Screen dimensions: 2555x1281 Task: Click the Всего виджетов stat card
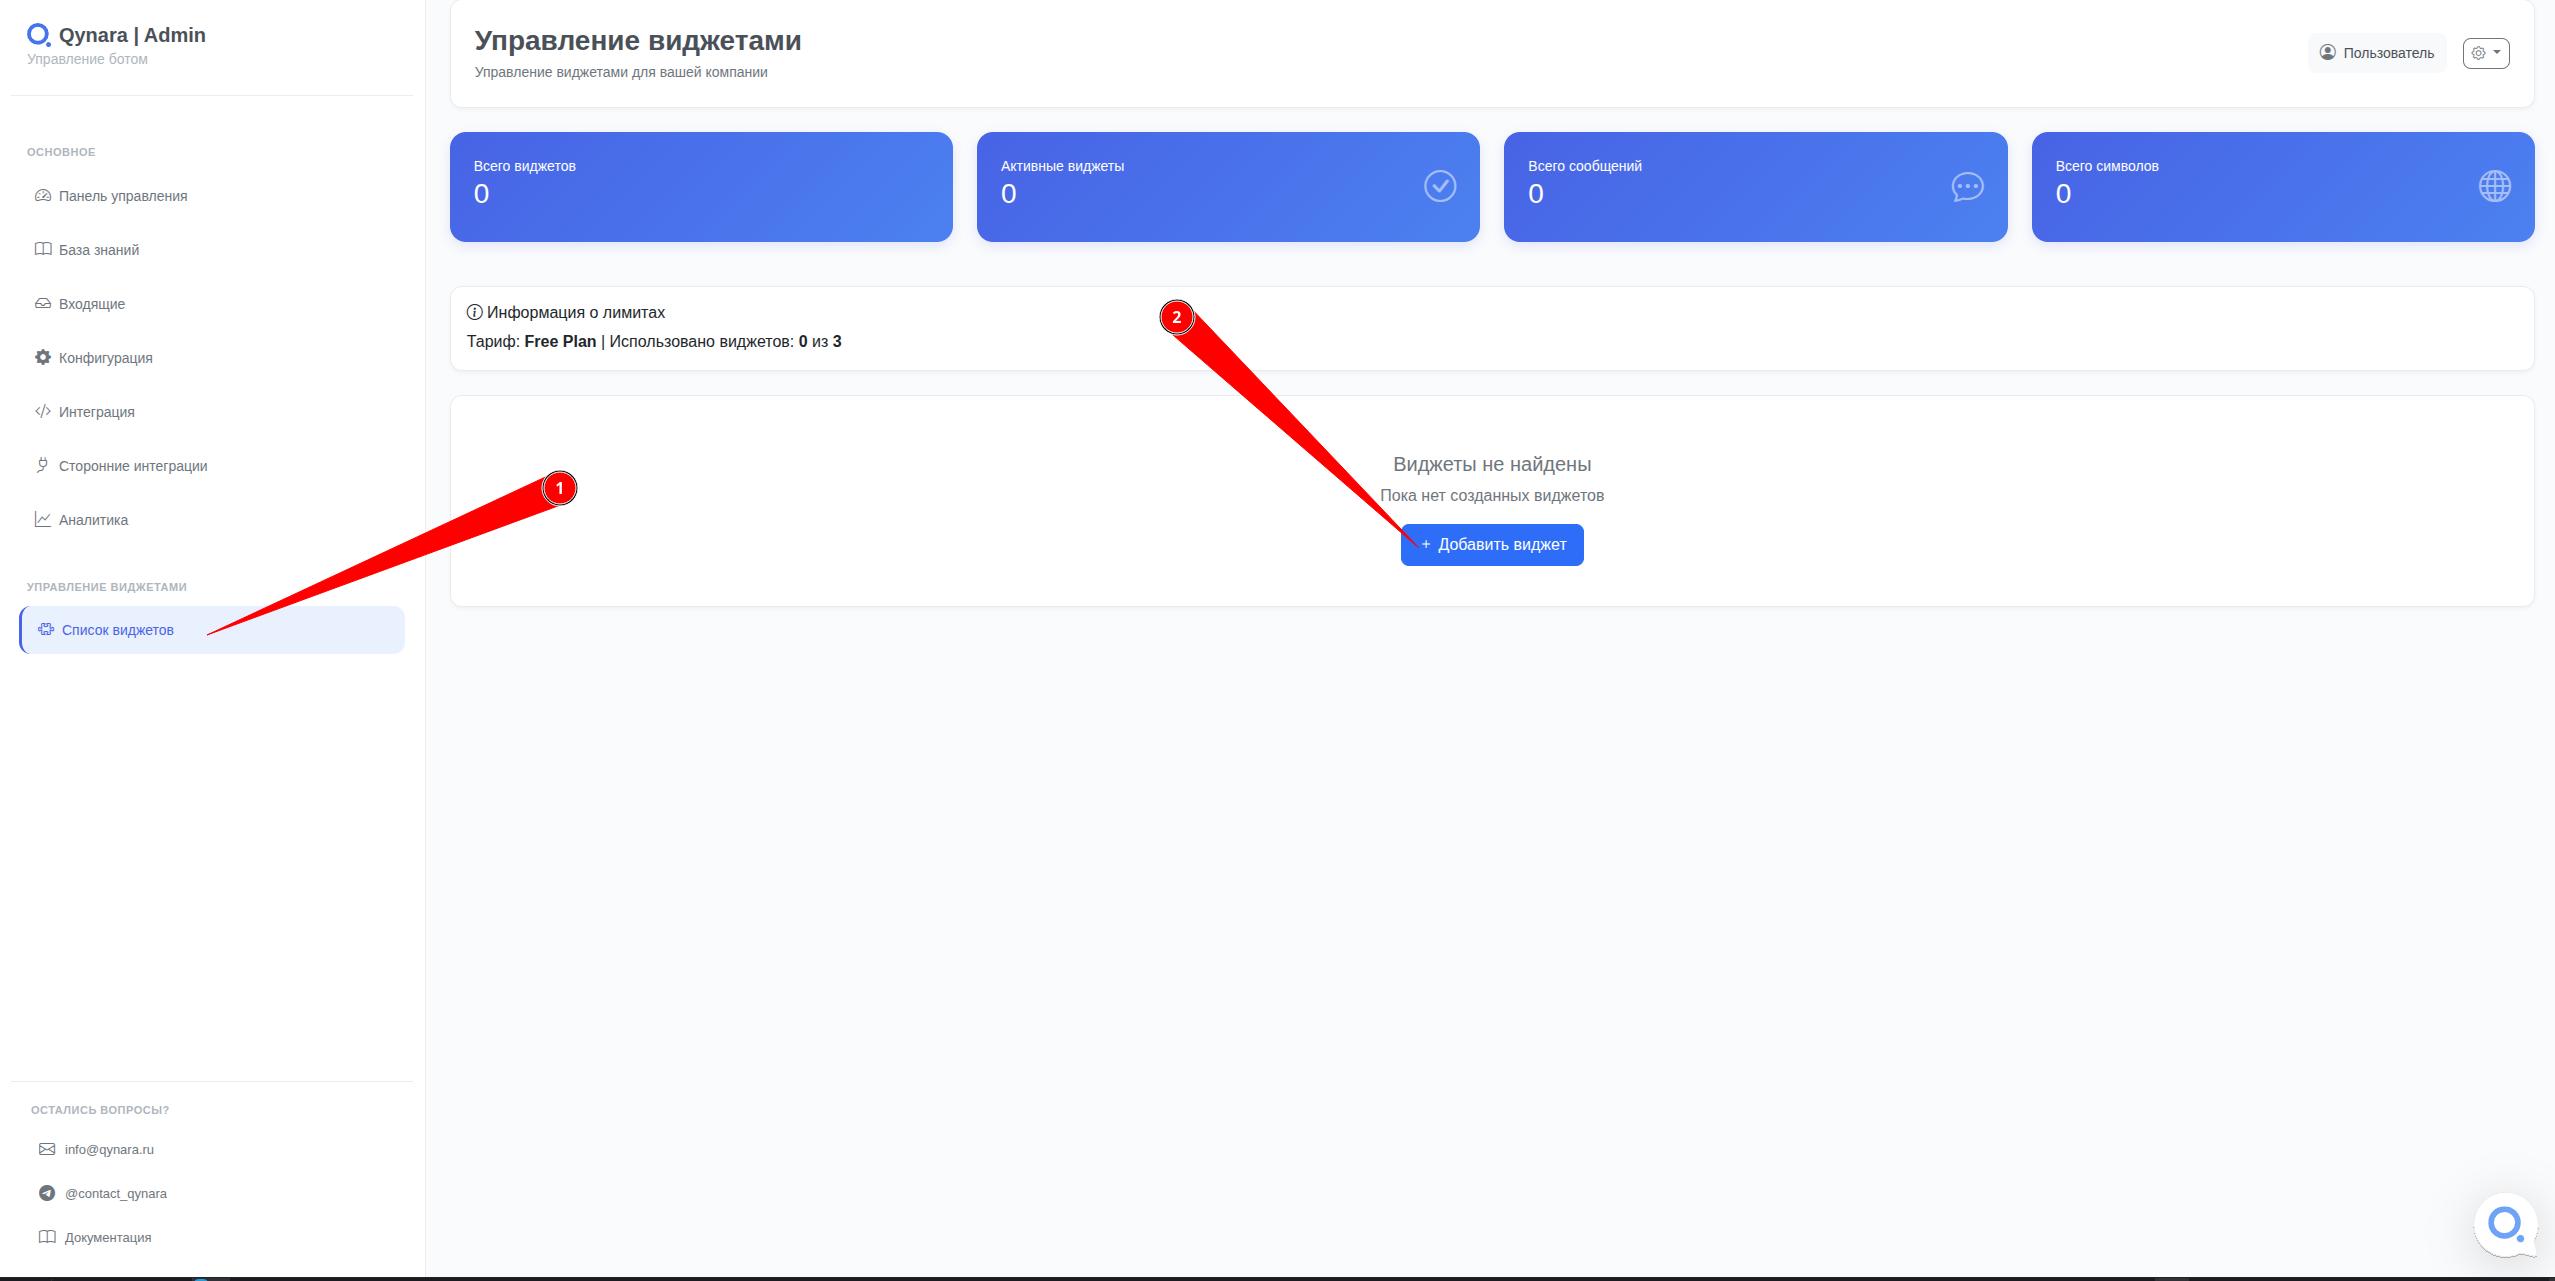(x=700, y=186)
